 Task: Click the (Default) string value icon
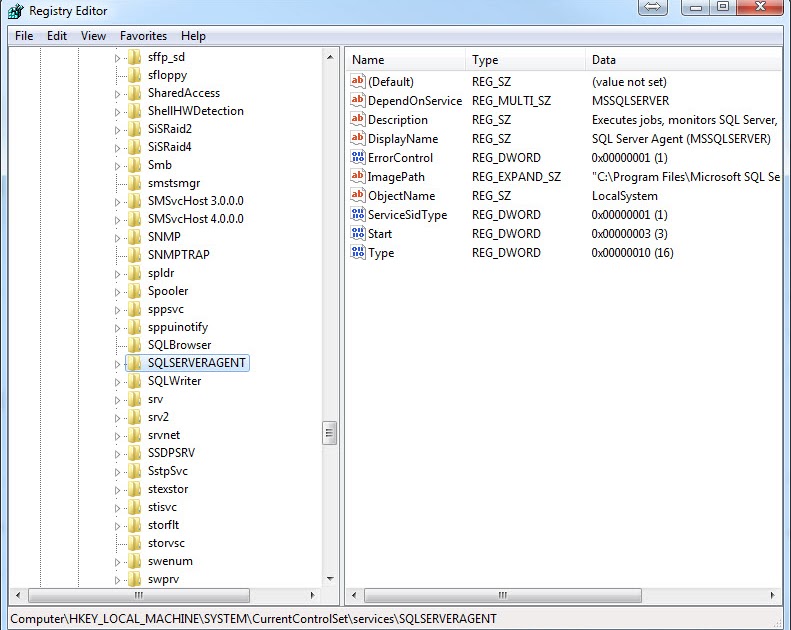point(358,81)
